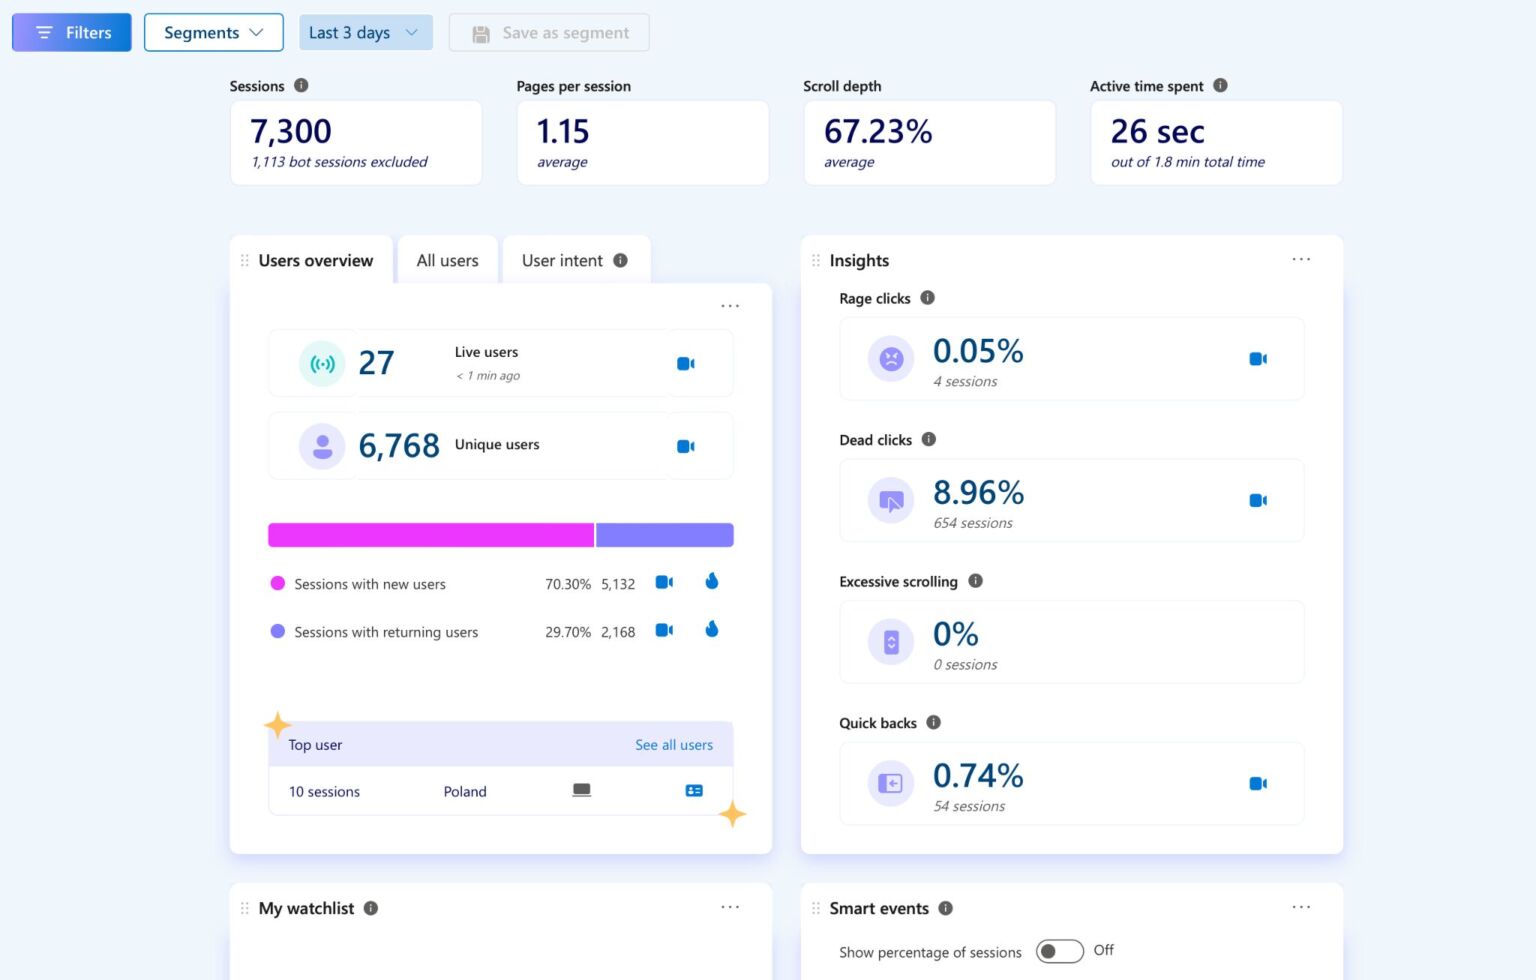Viewport: 1536px width, 980px height.
Task: Click the info icon next to Active time spent
Action: pos(1220,86)
